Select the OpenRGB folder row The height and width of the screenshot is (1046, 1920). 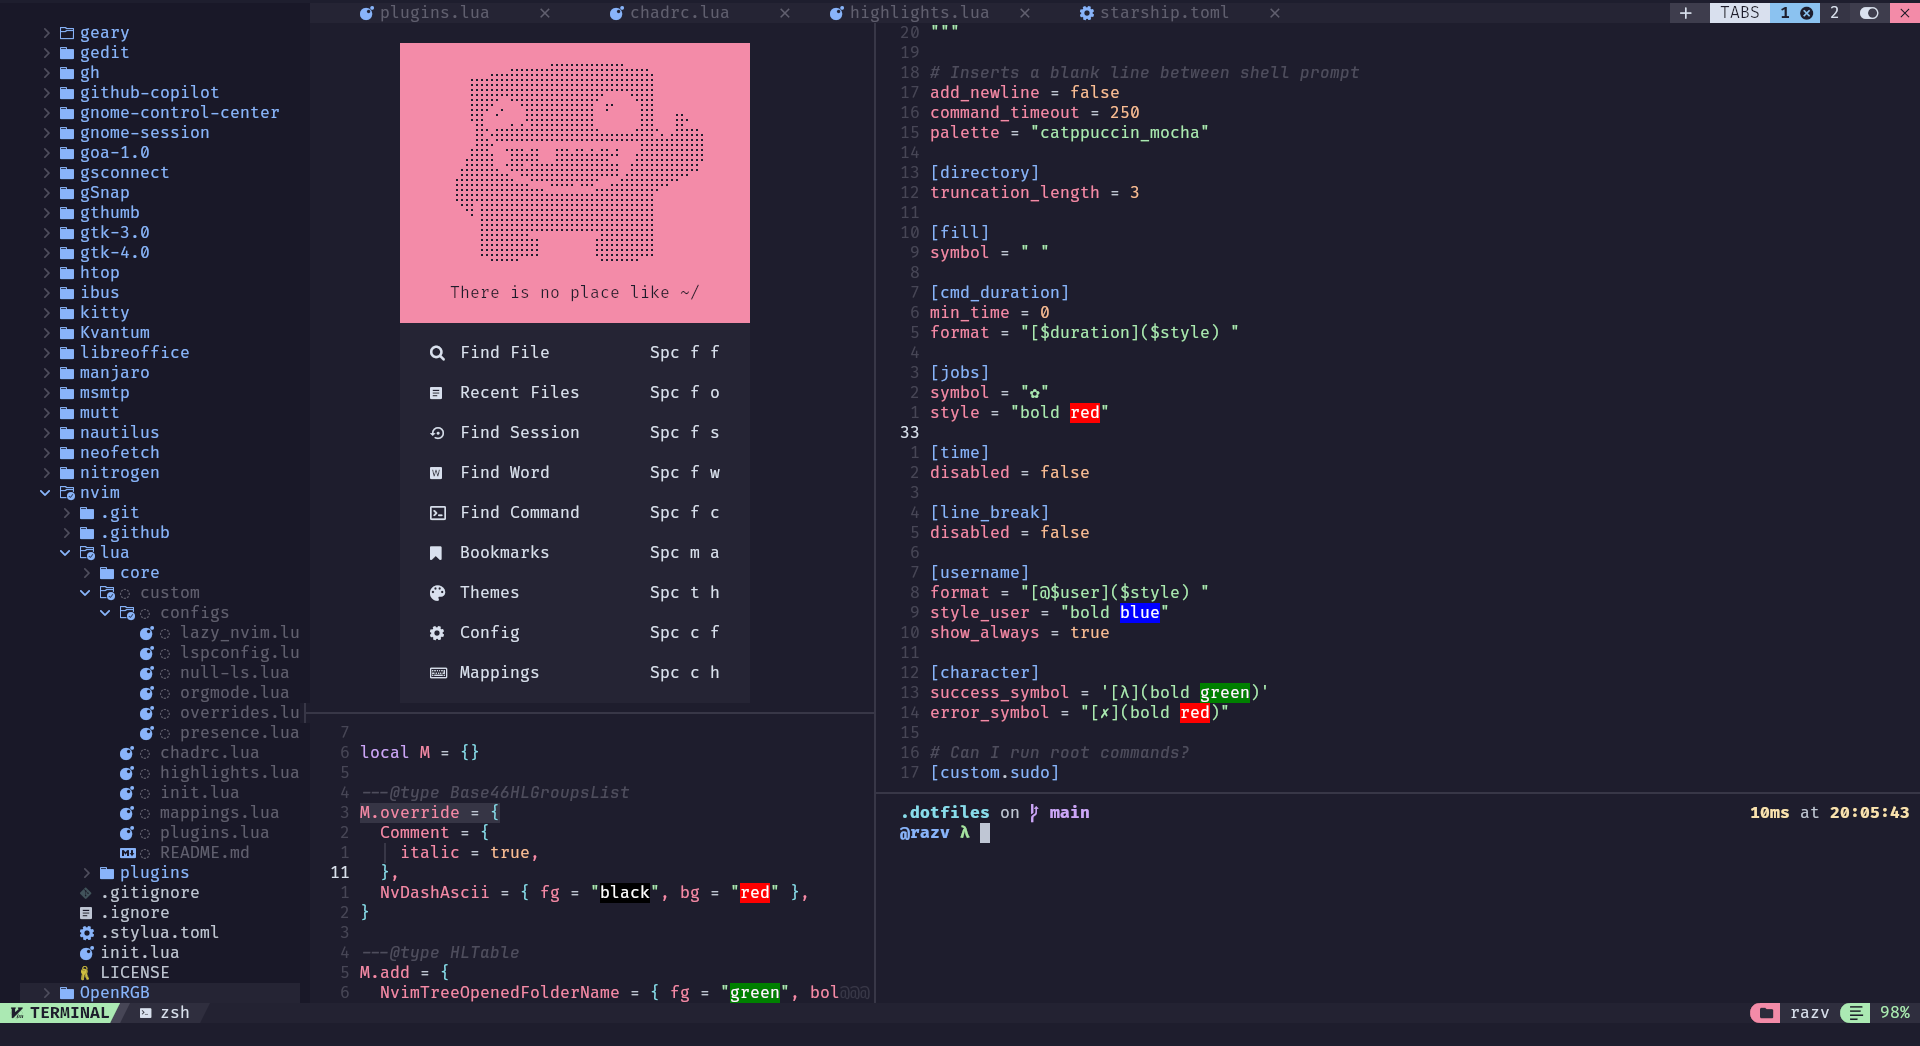pyautogui.click(x=160, y=993)
